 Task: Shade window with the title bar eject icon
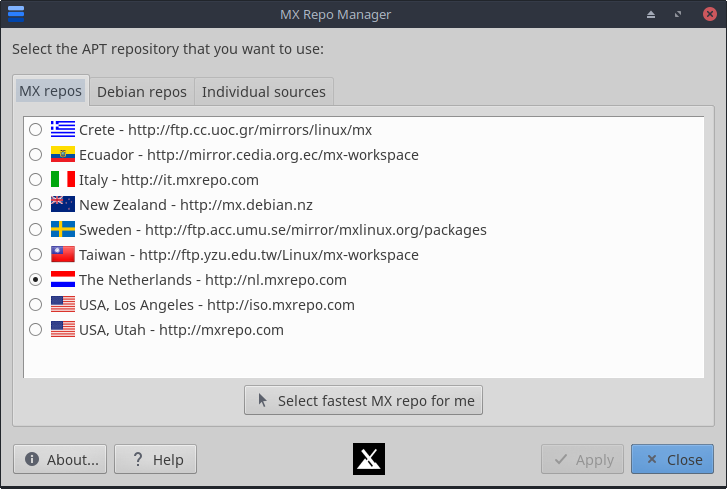pos(651,14)
